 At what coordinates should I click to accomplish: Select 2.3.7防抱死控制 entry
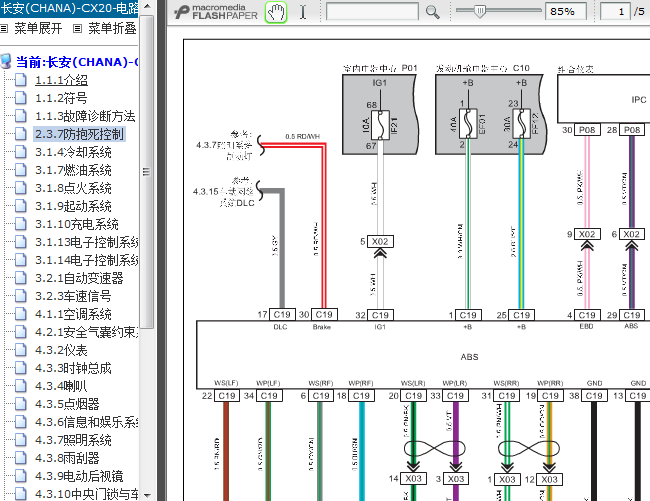click(x=79, y=134)
